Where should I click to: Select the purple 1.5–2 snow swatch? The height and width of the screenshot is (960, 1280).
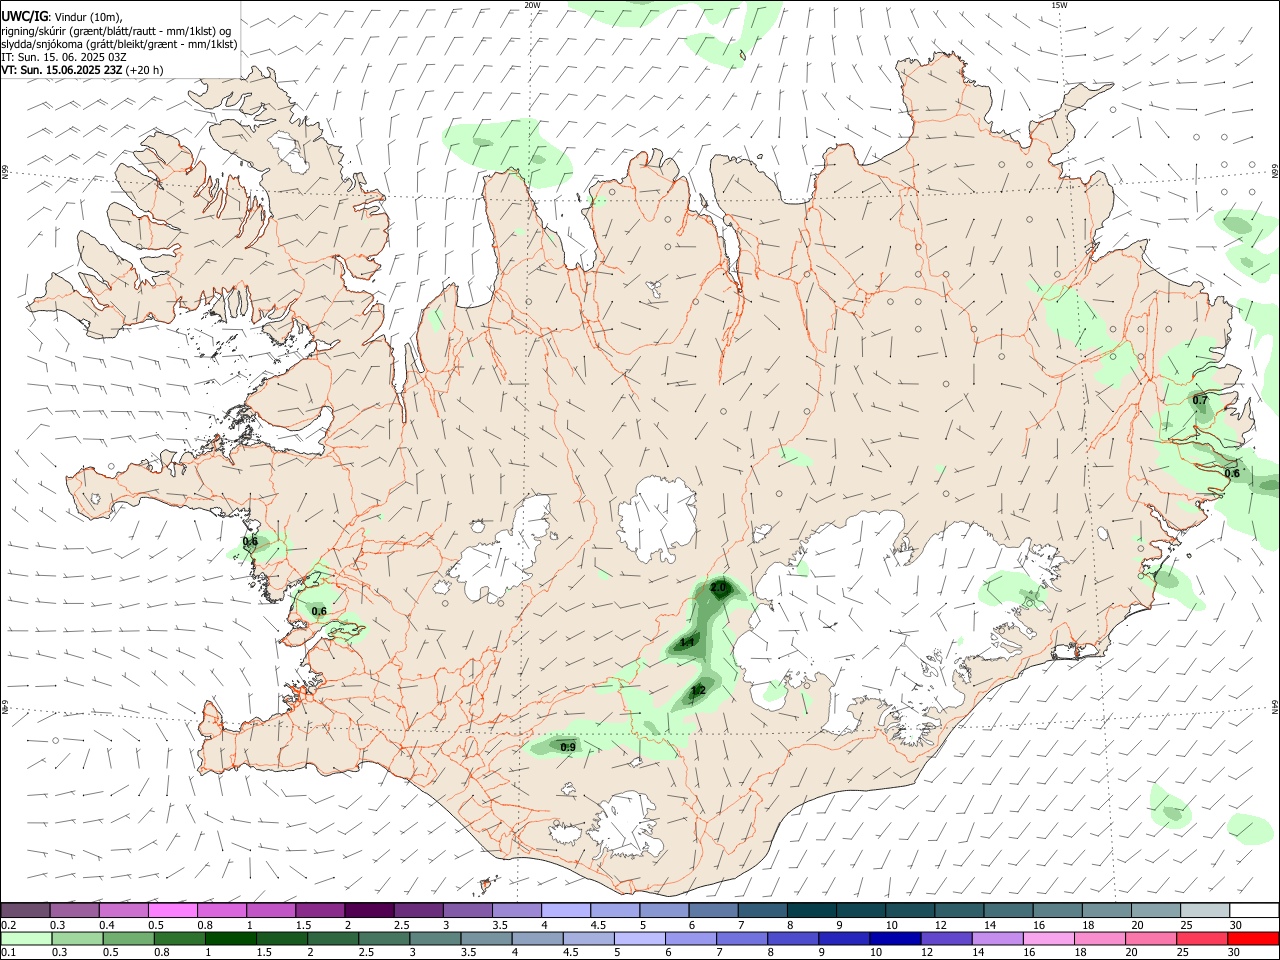(320, 910)
